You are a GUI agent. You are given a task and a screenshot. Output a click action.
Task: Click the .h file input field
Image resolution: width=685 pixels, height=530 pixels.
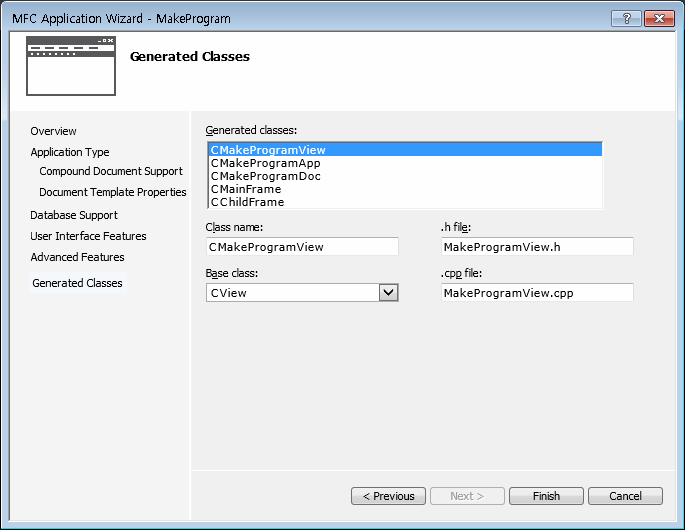tap(537, 247)
